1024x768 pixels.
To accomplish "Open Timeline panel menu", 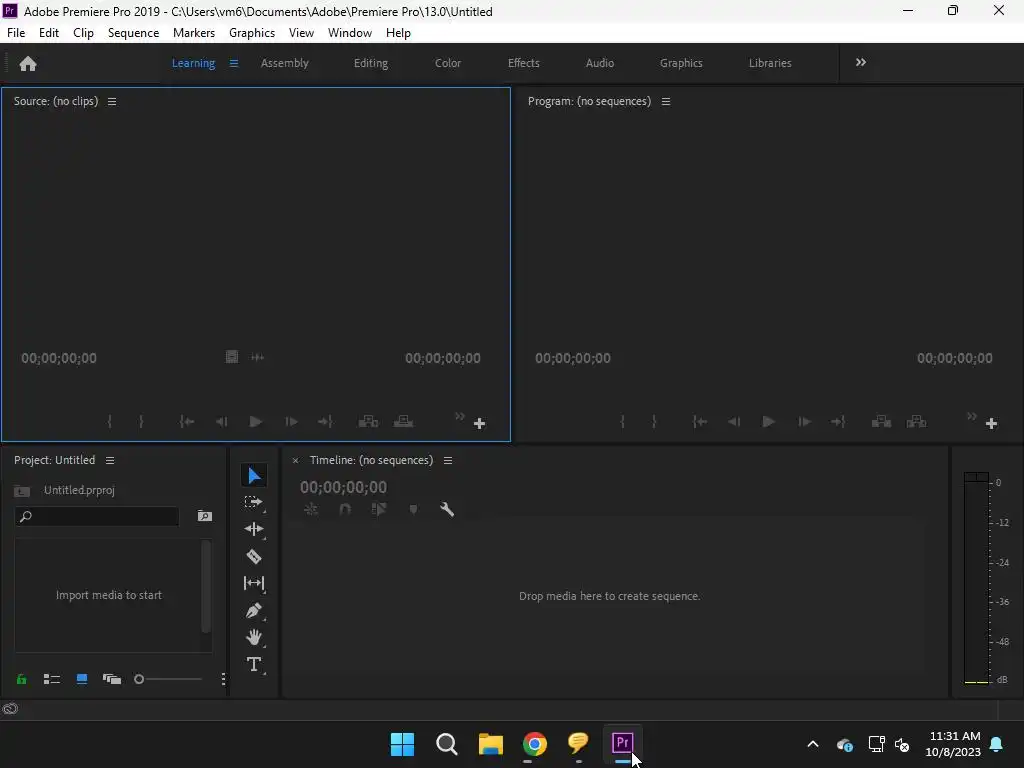I will (447, 460).
